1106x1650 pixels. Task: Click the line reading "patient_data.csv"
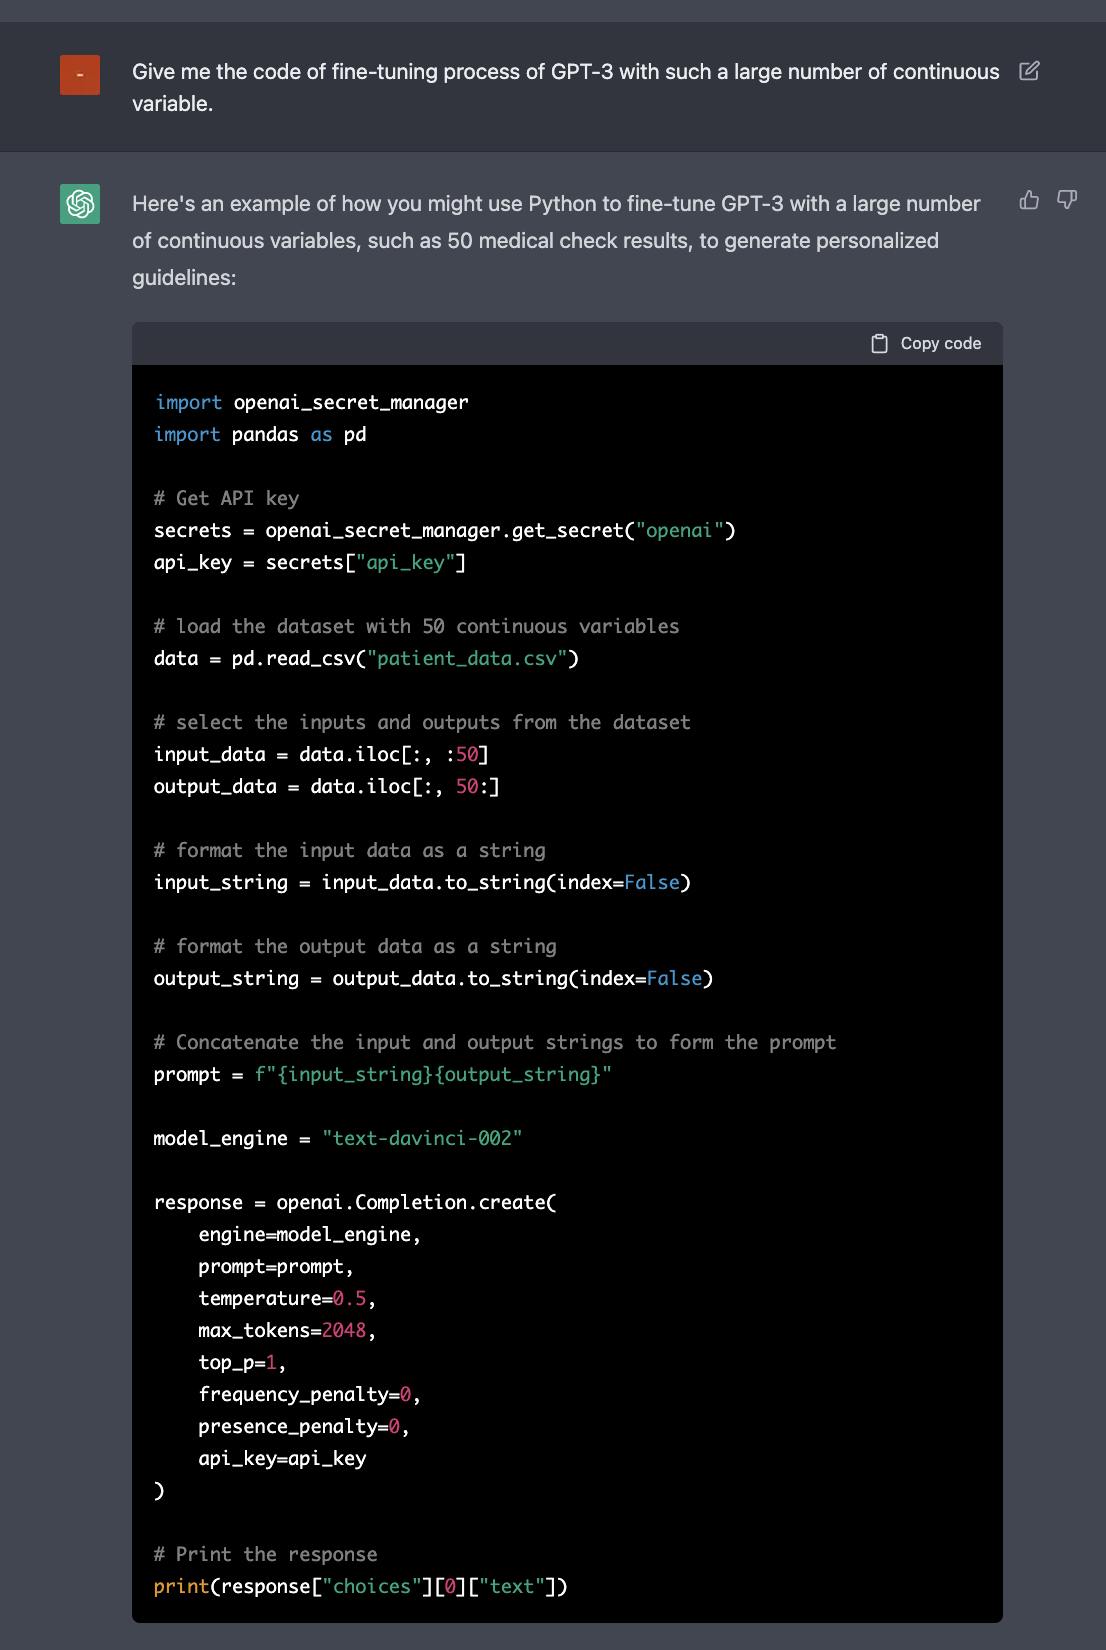tap(367, 658)
